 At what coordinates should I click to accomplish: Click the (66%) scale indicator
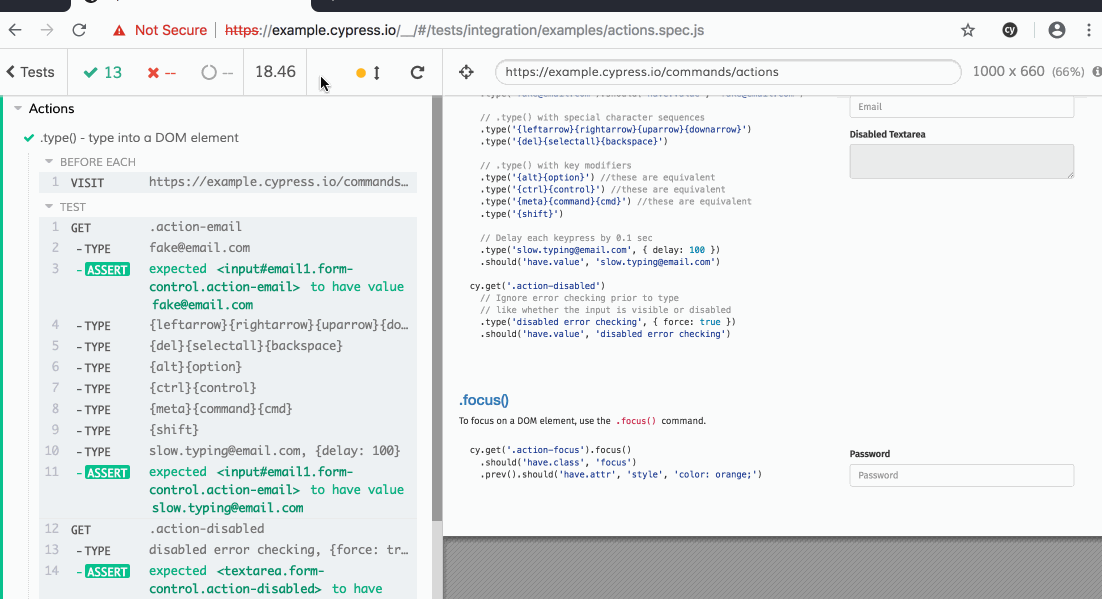pyautogui.click(x=1068, y=72)
